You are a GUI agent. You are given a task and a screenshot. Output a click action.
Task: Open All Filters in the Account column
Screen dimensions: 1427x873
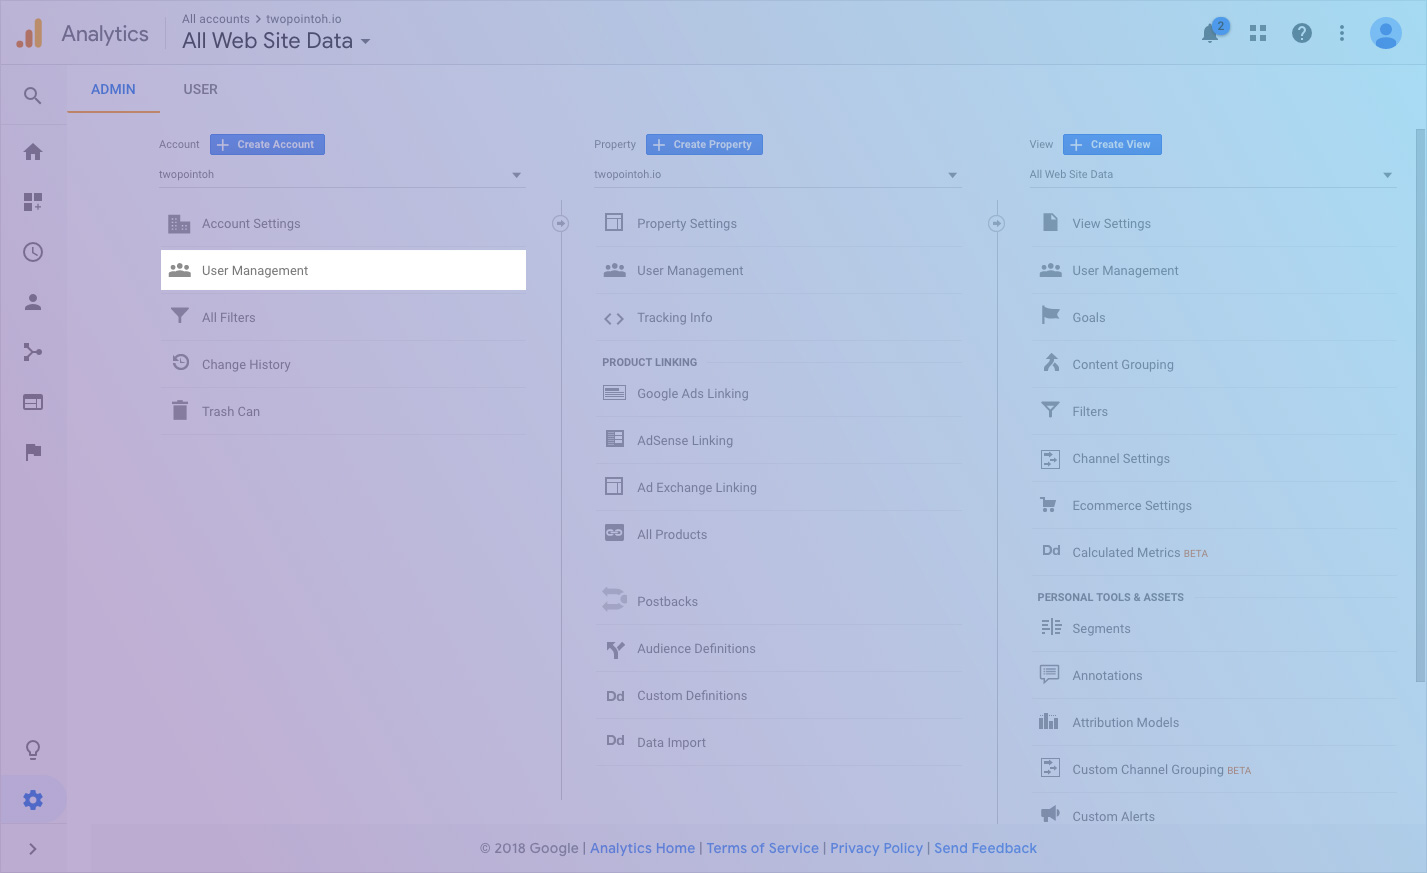(343, 317)
